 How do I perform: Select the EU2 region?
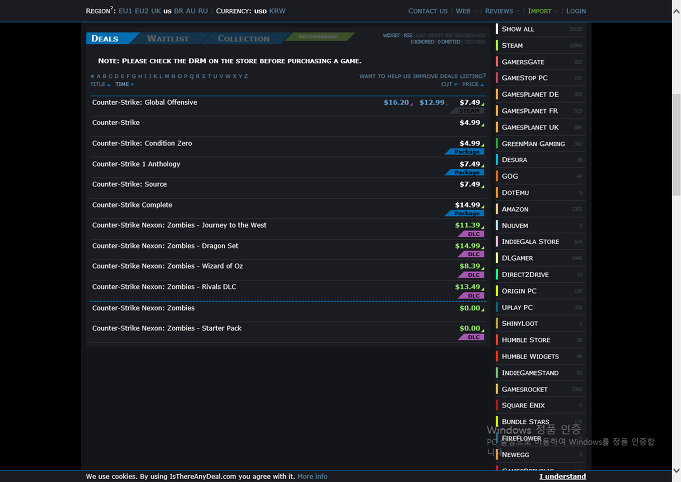pyautogui.click(x=142, y=11)
